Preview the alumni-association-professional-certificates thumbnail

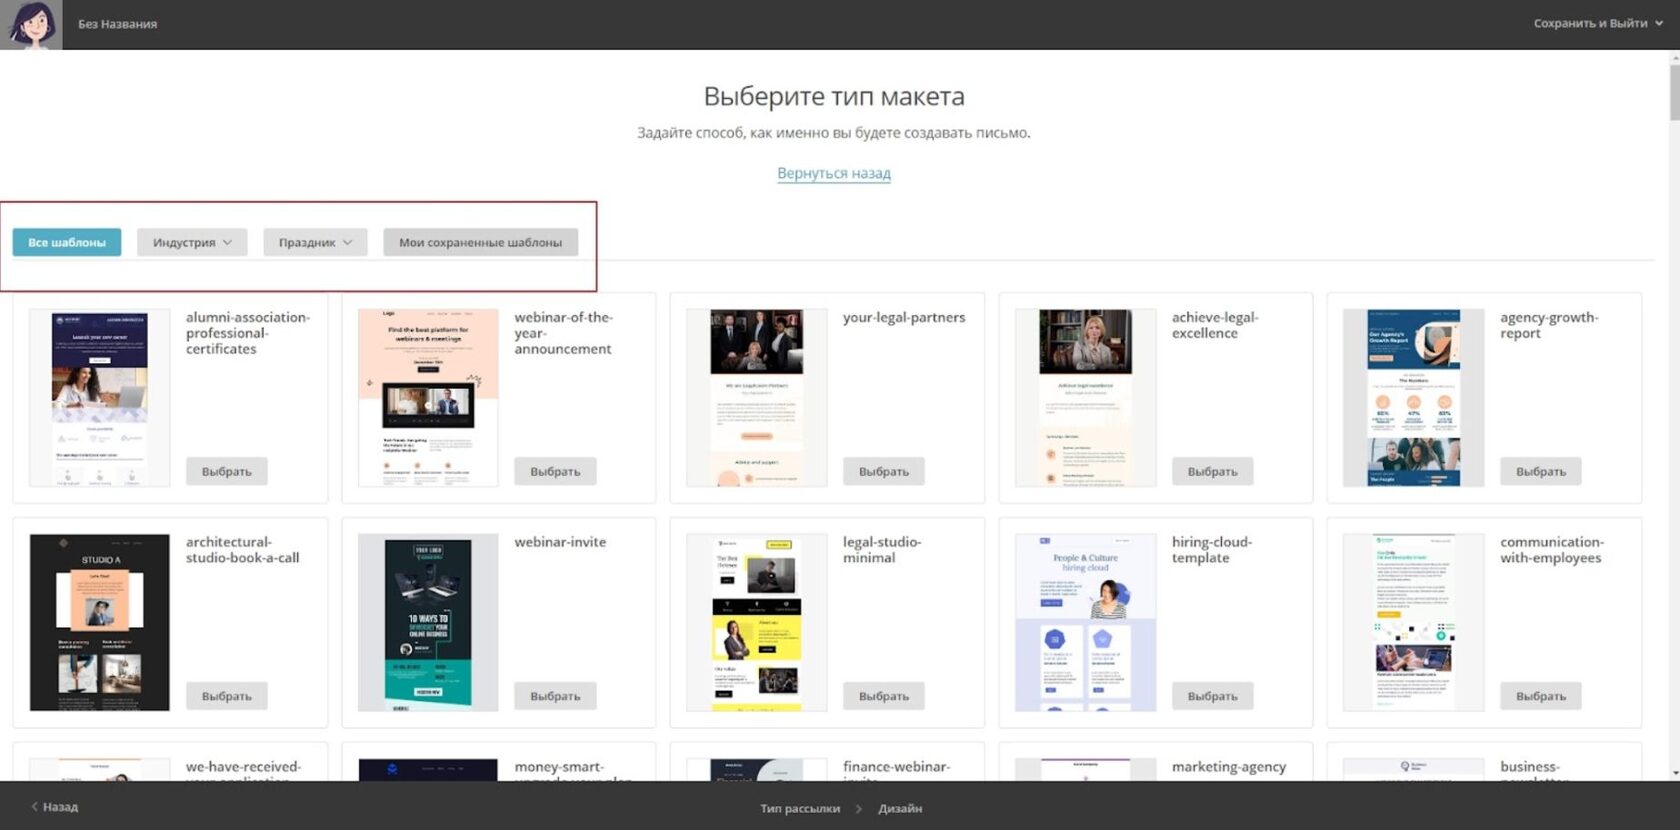point(100,398)
